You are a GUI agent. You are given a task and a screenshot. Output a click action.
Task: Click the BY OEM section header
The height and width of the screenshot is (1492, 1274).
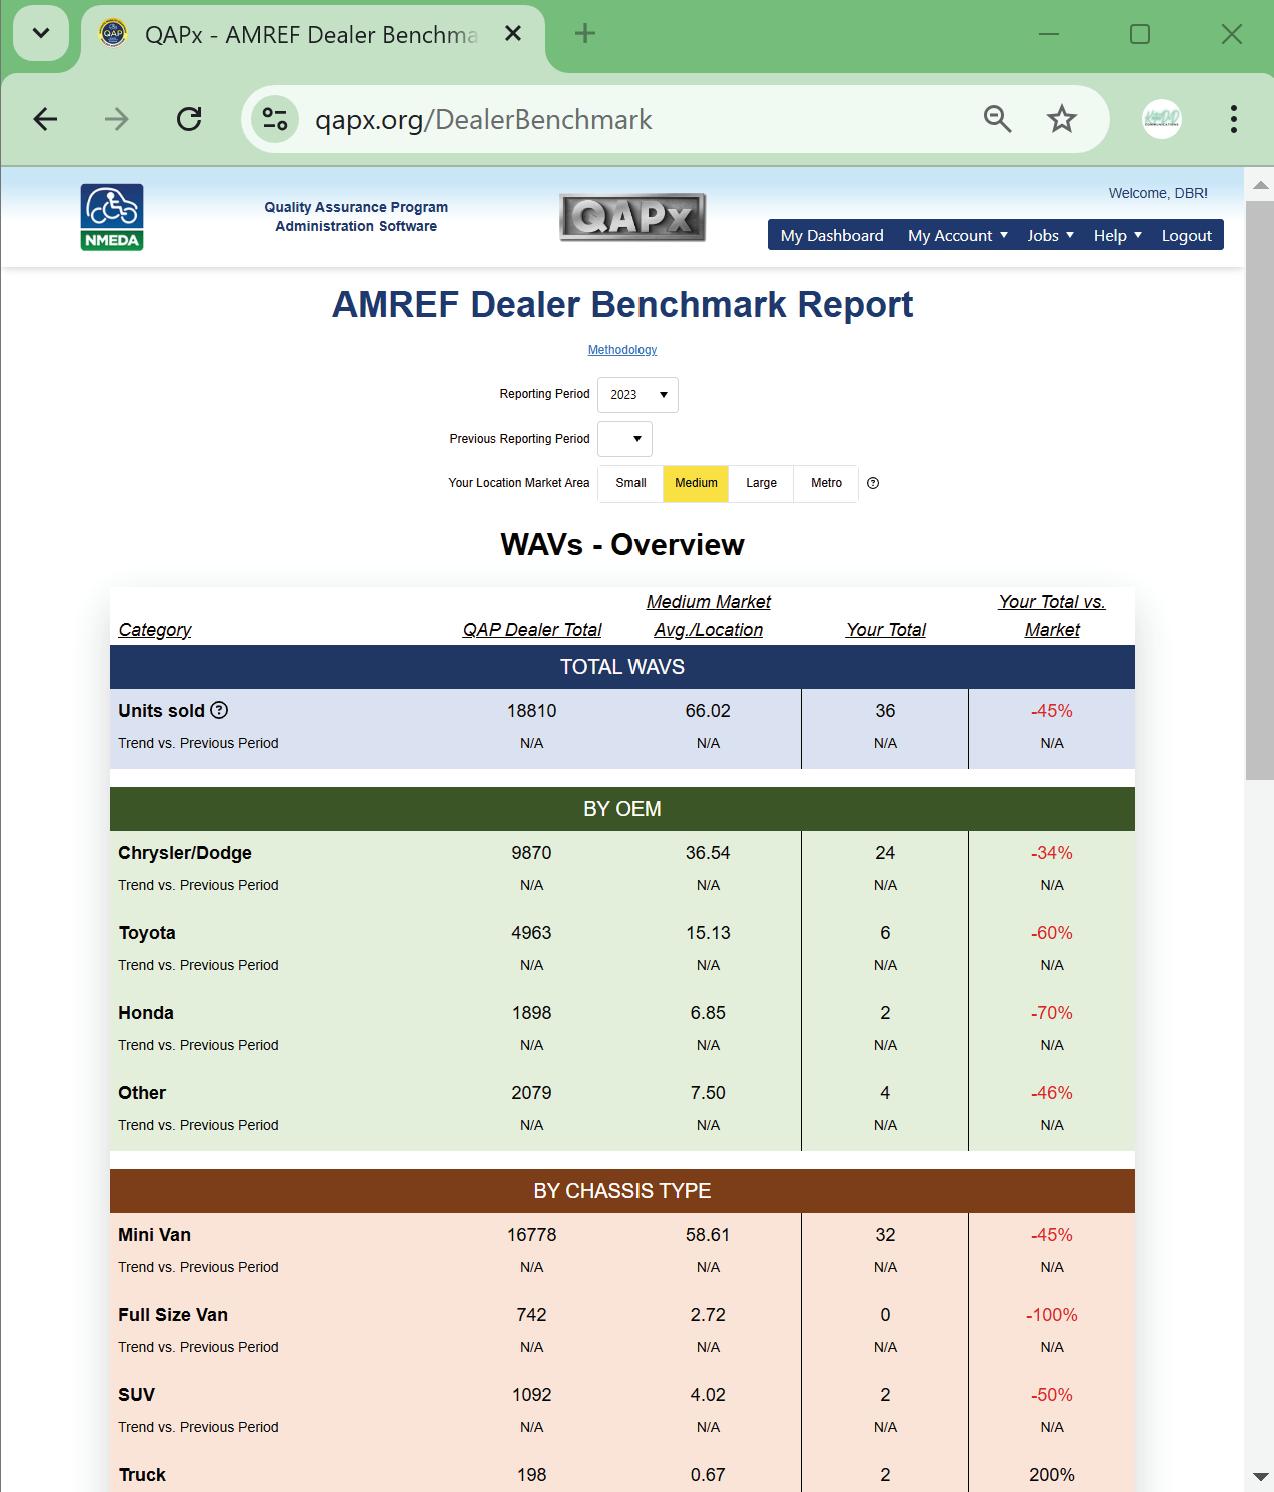(x=622, y=809)
